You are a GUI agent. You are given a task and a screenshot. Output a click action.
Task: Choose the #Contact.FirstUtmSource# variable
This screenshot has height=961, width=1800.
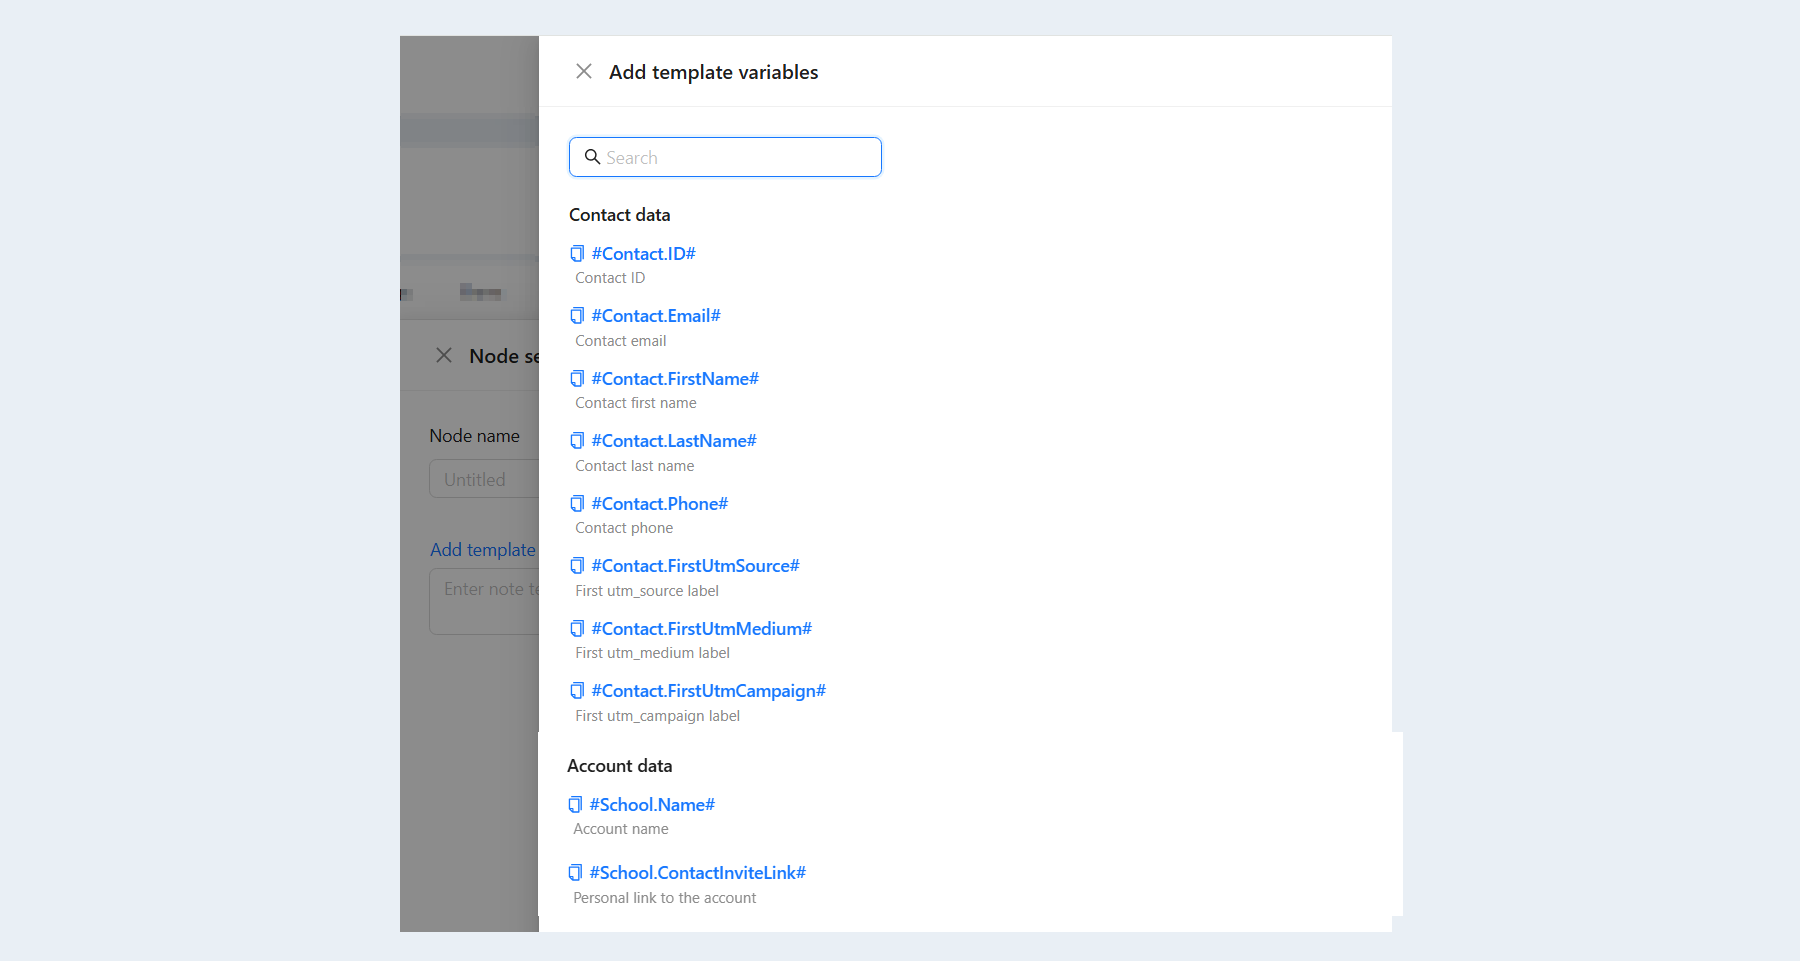coord(695,566)
